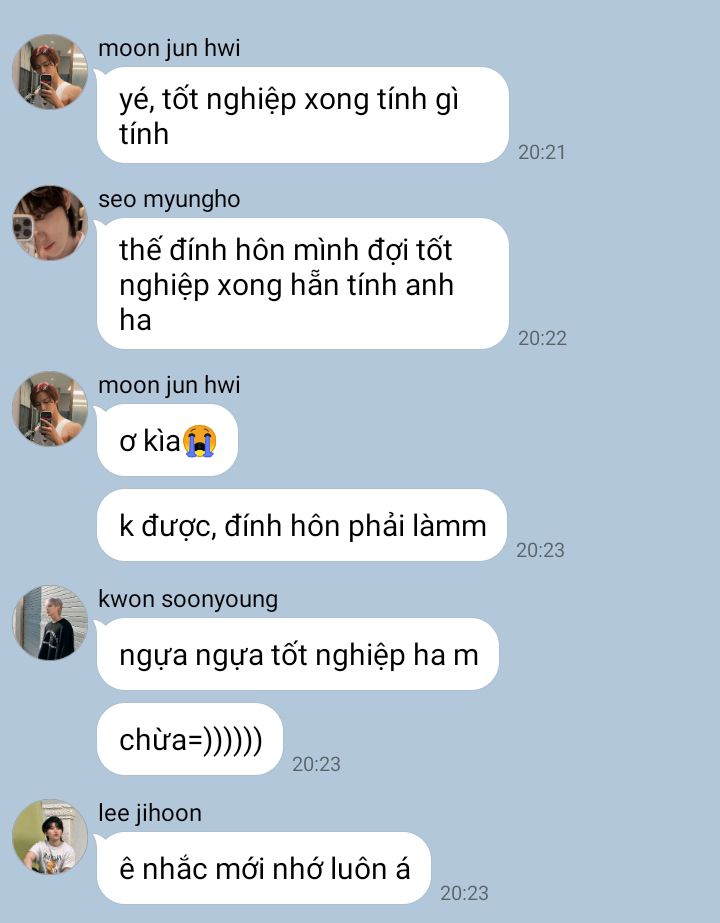Open moon jun hwi's avatar at 20:21 message

click(x=50, y=71)
